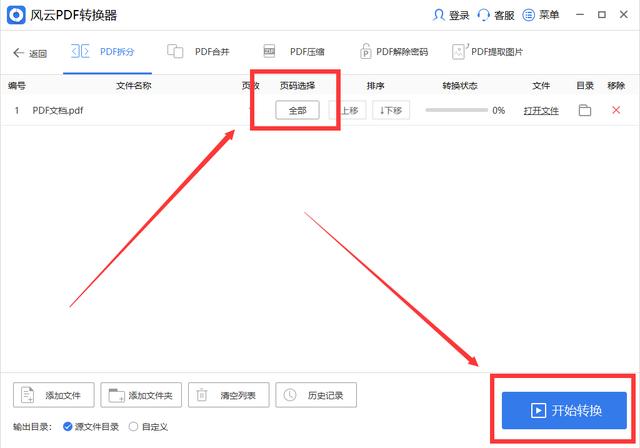Click the 排序 column header

pos(376,86)
